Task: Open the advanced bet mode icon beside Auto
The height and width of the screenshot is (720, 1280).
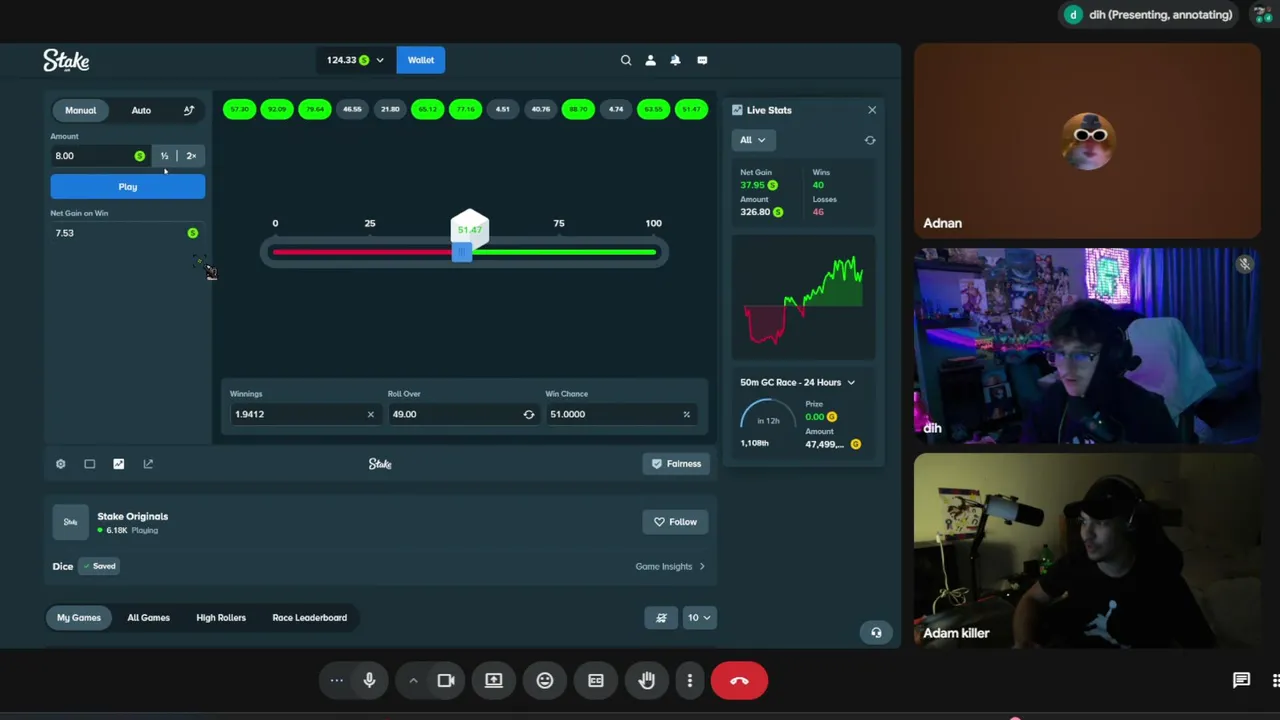Action: pyautogui.click(x=189, y=110)
